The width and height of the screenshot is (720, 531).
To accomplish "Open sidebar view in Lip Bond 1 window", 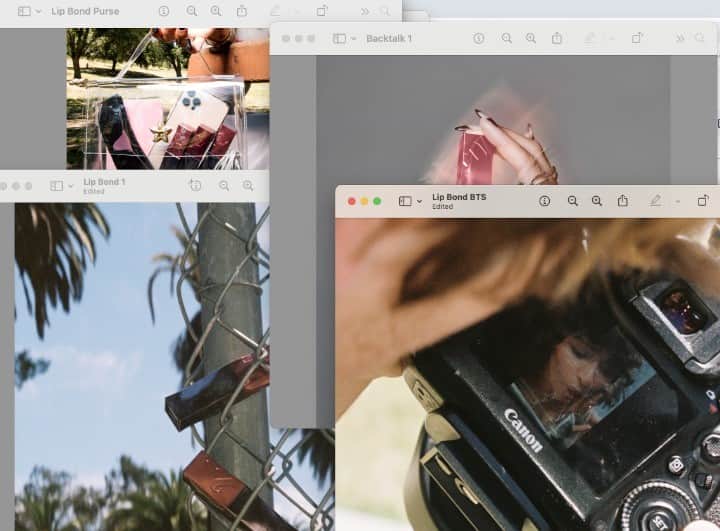I will tap(56, 186).
